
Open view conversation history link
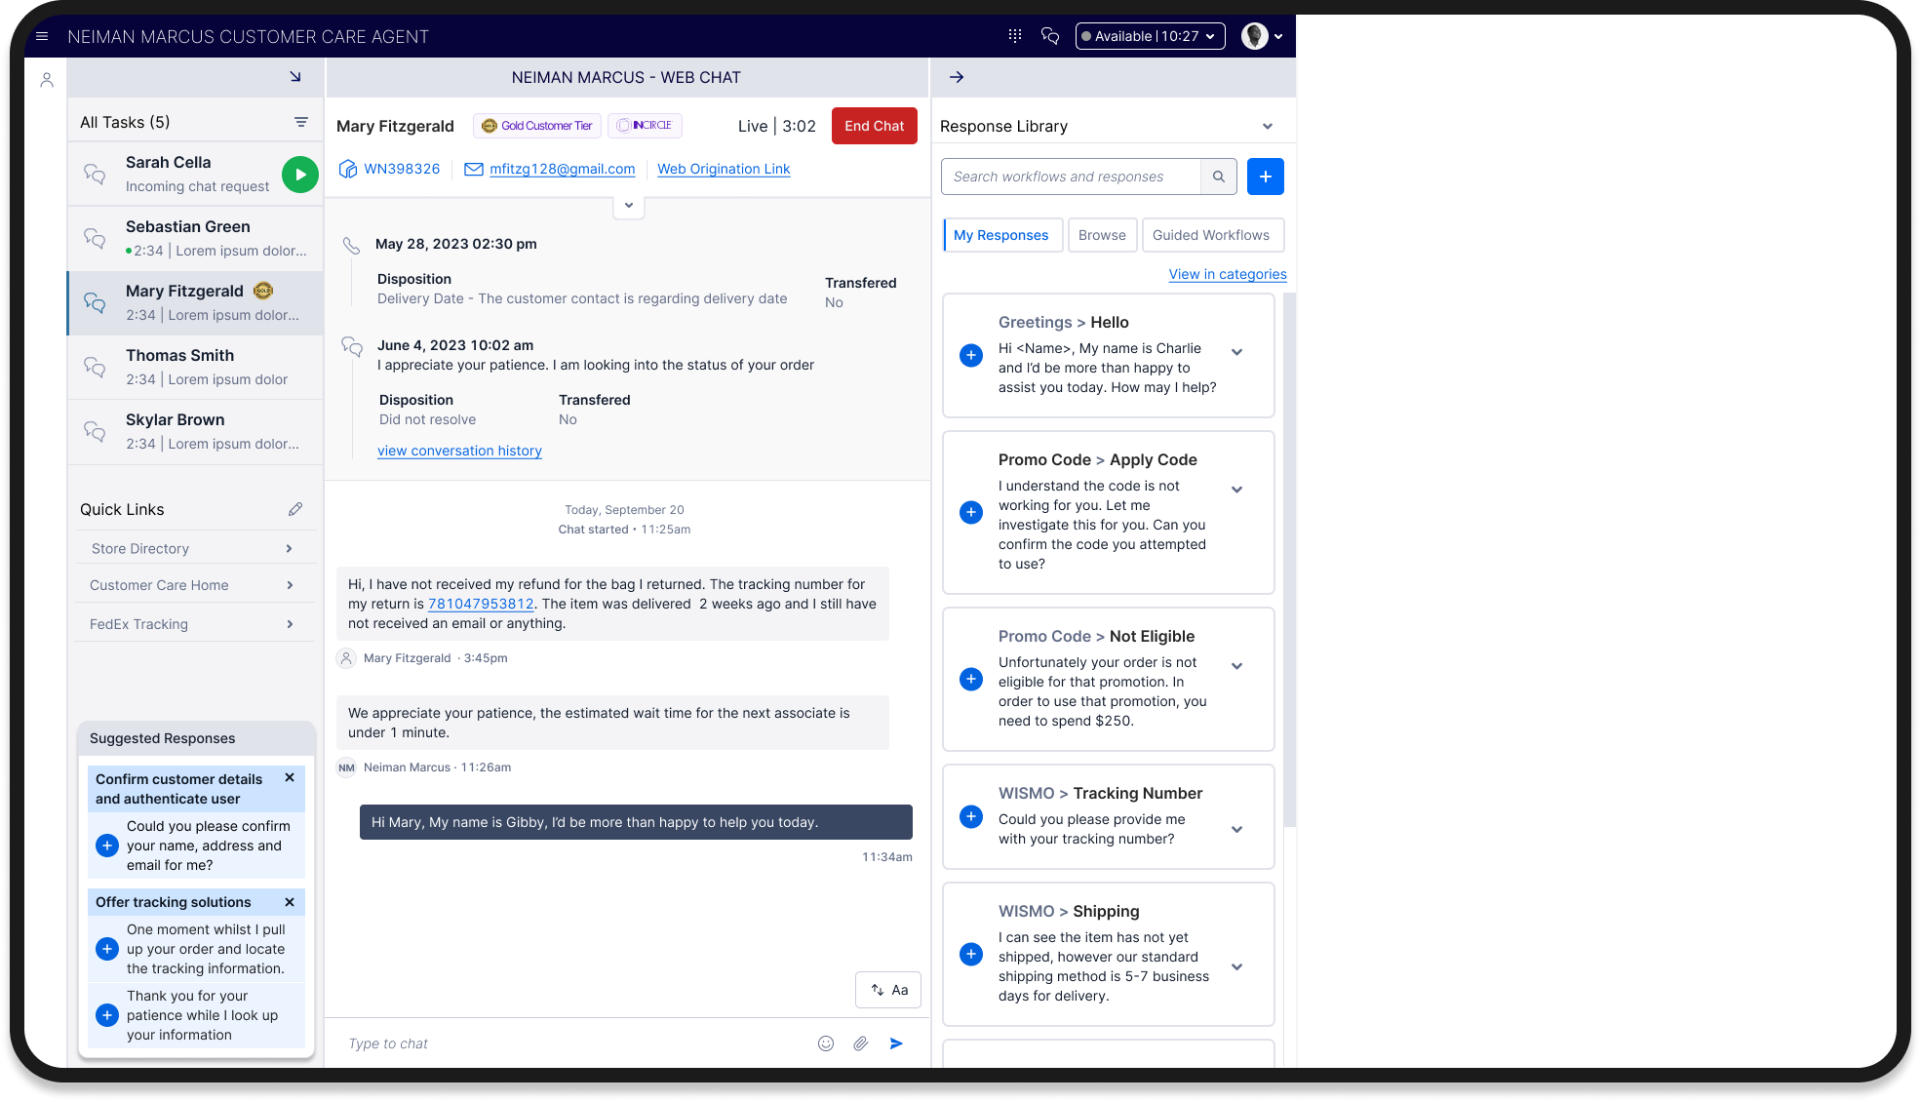(x=459, y=451)
